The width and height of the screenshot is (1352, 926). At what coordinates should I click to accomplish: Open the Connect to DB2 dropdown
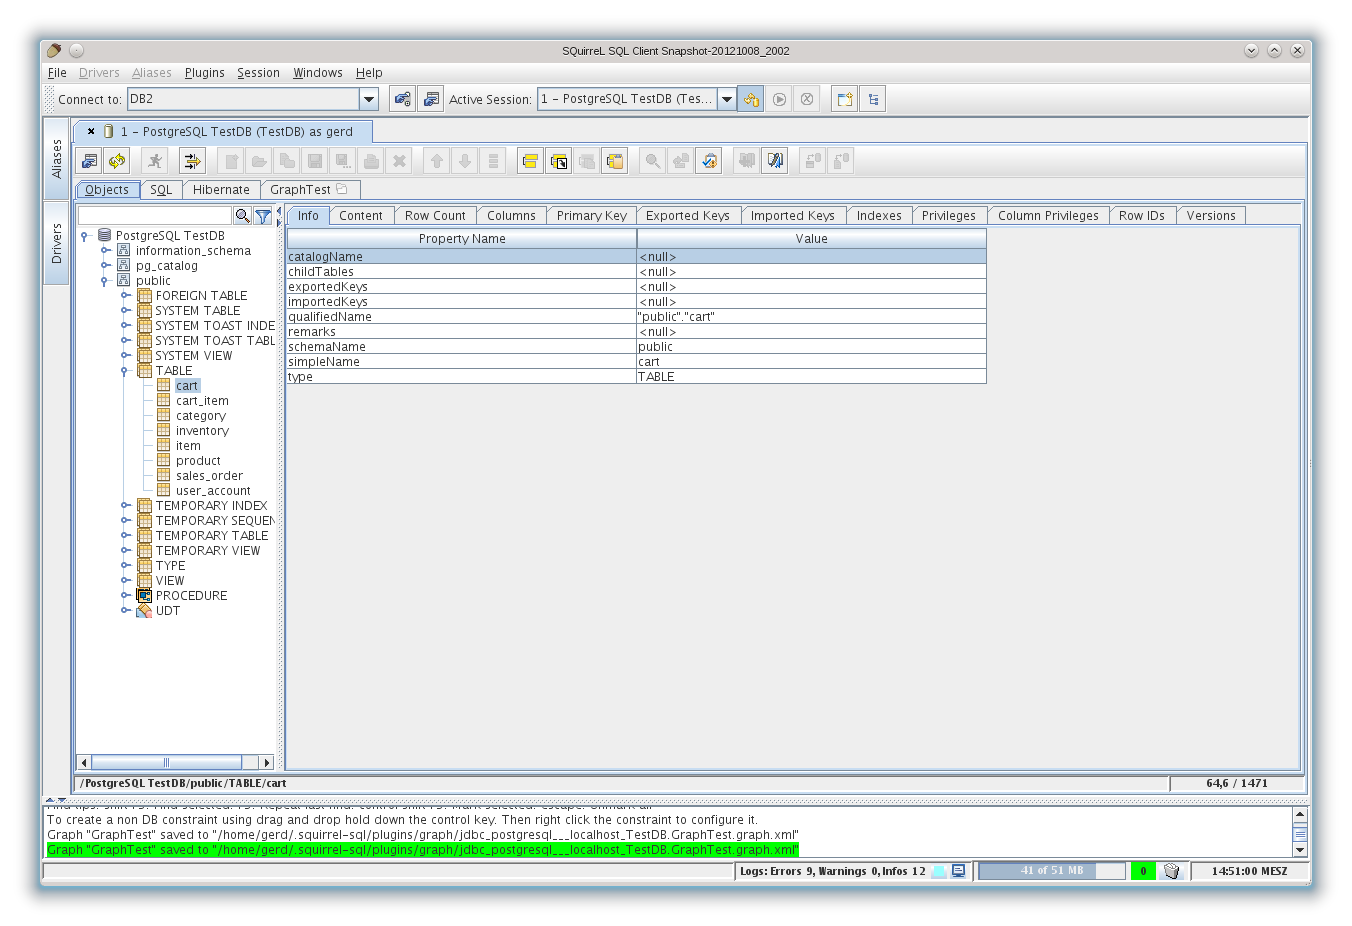point(369,98)
